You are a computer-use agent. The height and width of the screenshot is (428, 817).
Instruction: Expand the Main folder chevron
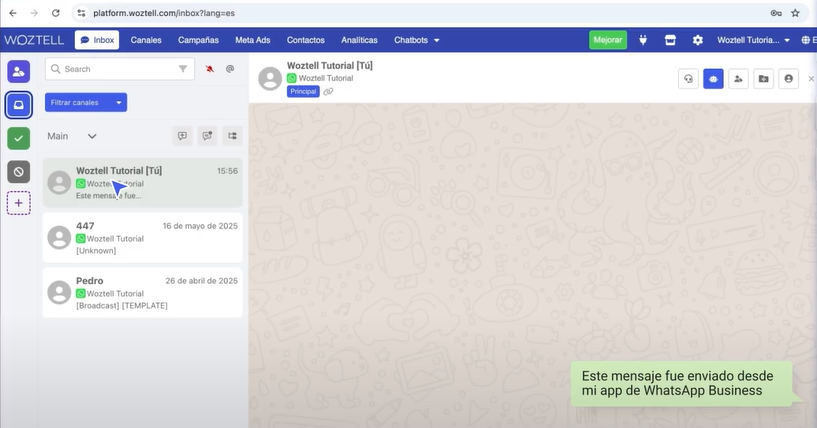pos(92,136)
